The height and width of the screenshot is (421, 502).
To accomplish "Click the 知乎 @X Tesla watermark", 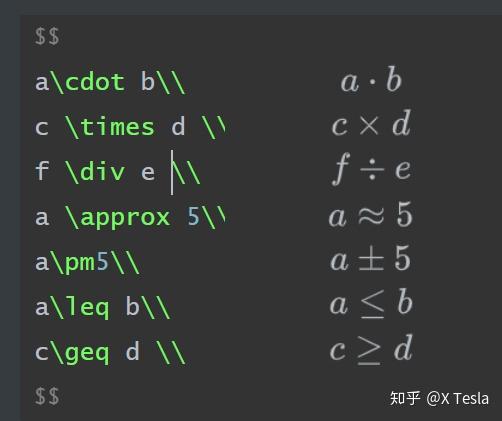I will pyautogui.click(x=439, y=398).
